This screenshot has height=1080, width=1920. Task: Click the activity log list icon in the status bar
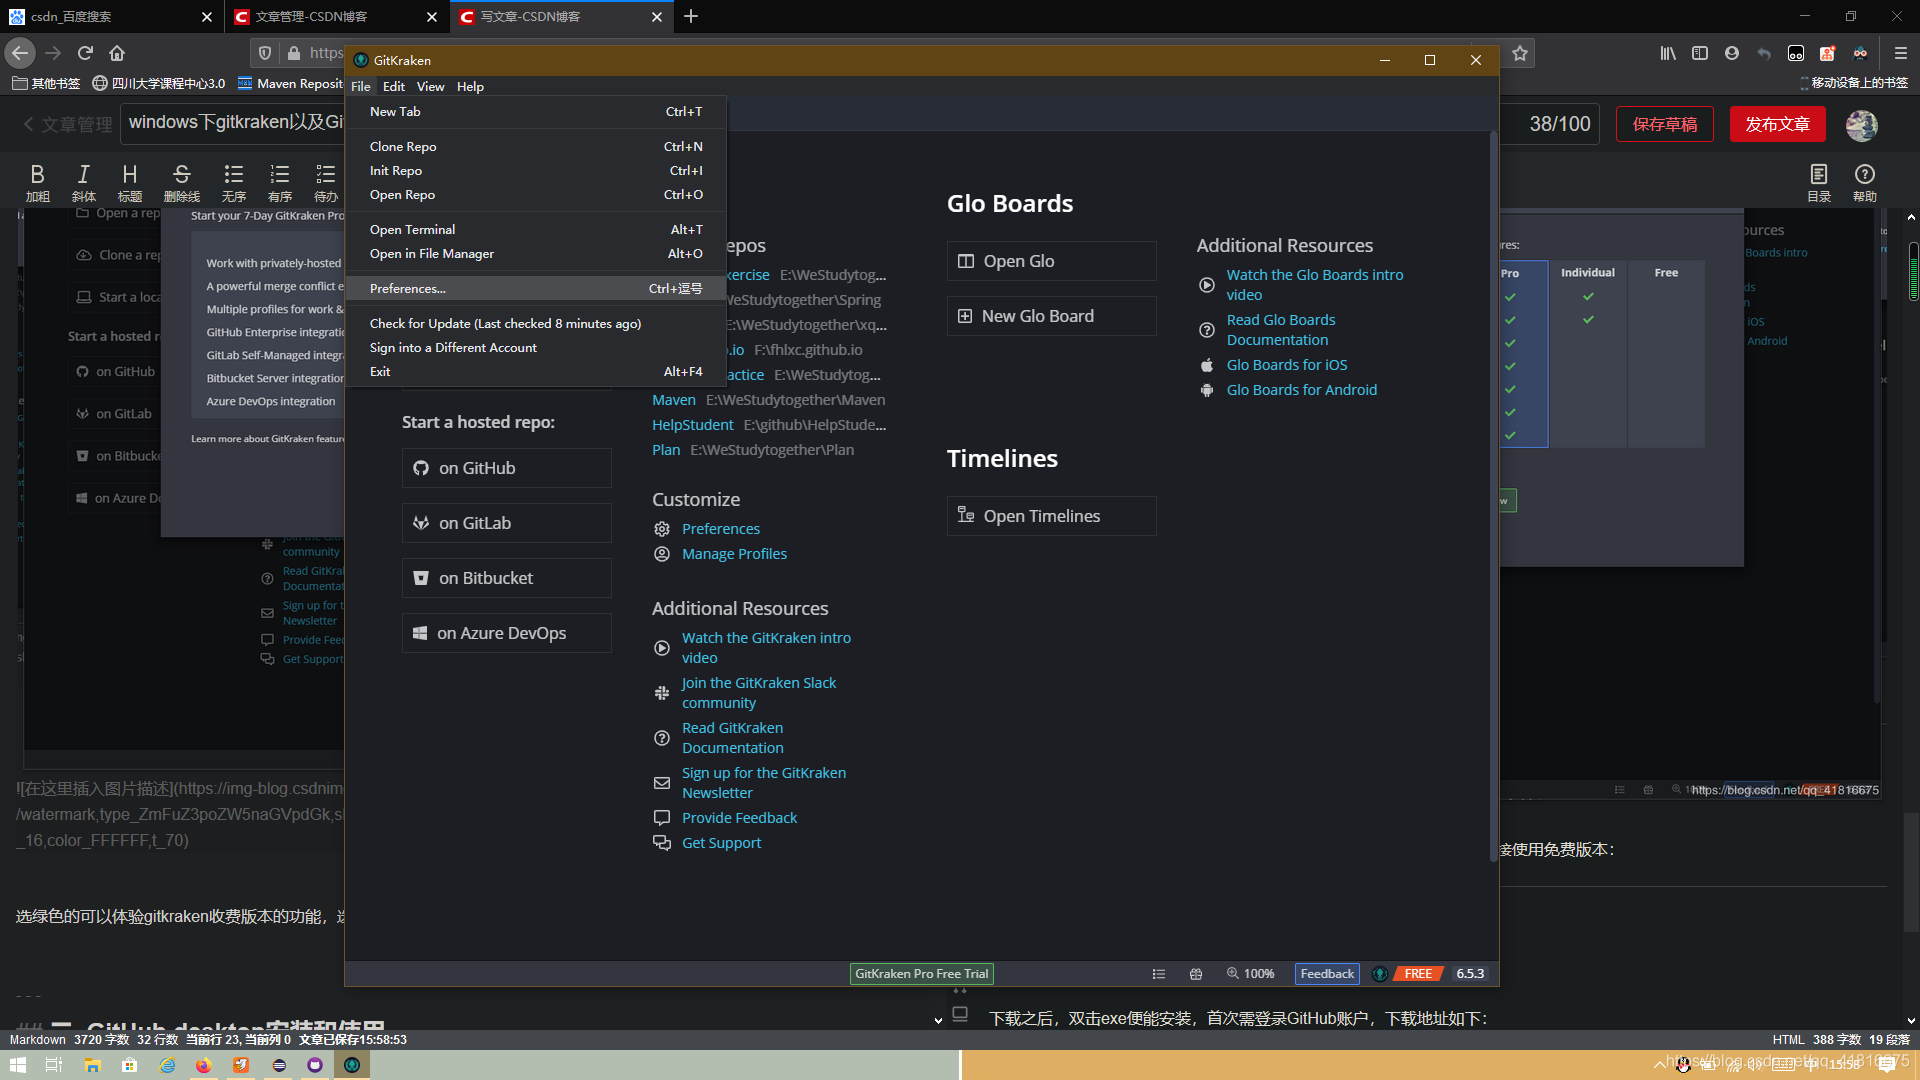pos(1158,974)
